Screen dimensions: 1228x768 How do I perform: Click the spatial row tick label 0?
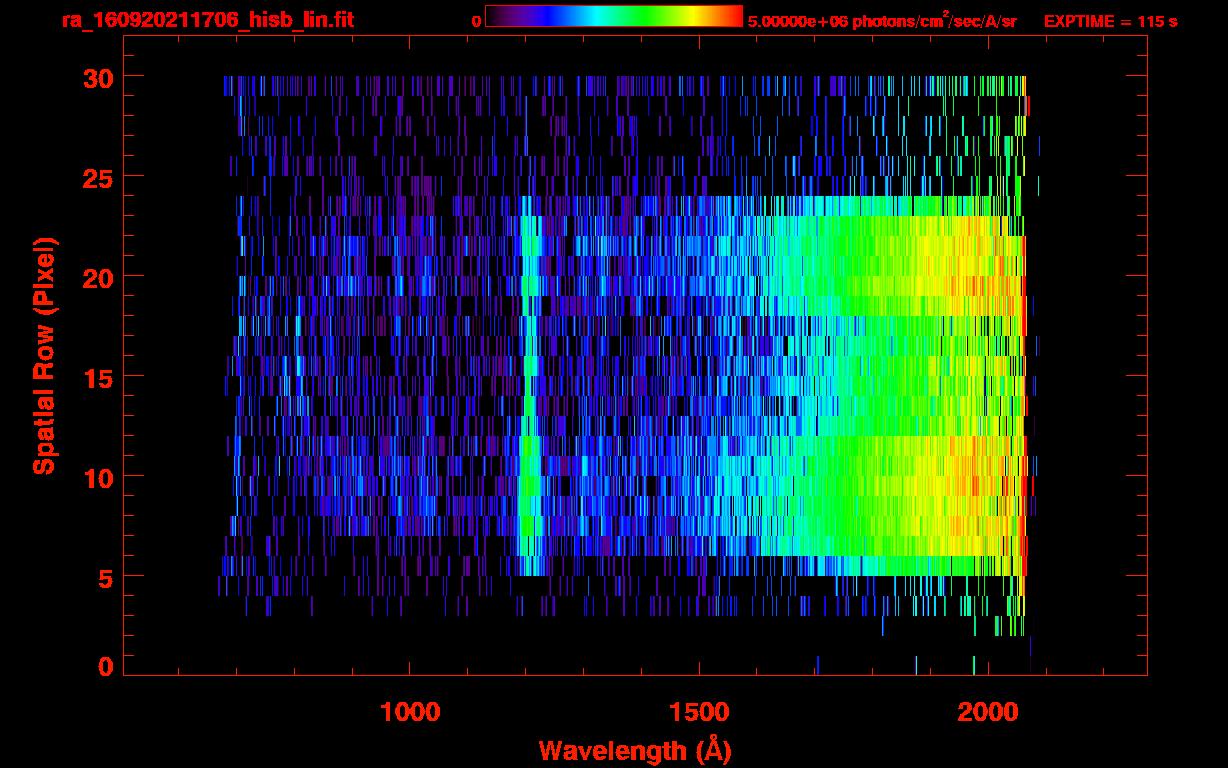[105, 667]
